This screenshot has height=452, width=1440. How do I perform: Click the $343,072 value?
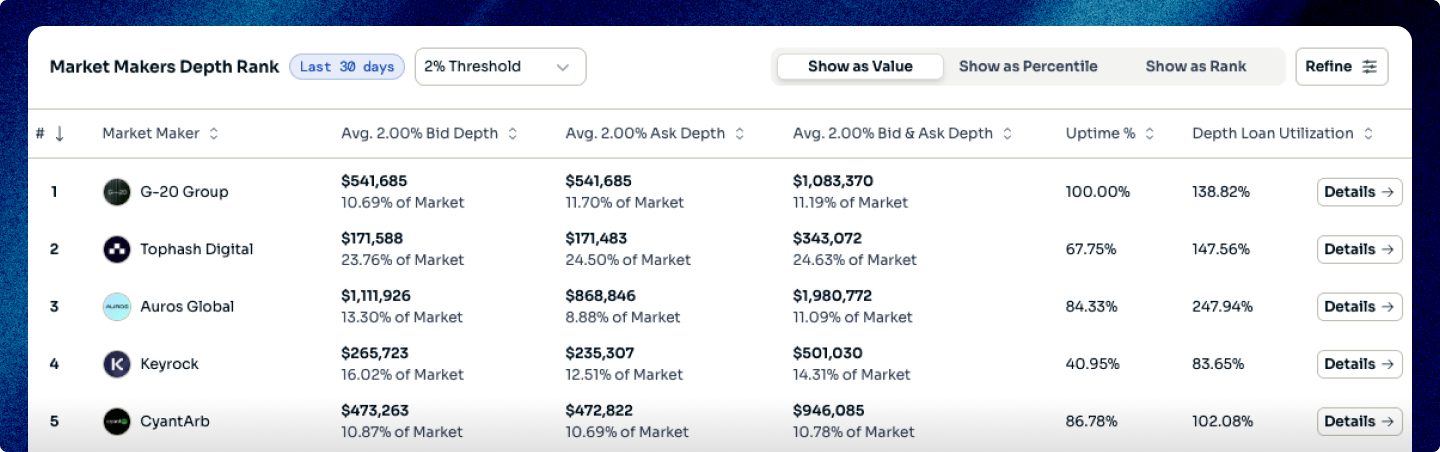point(827,239)
